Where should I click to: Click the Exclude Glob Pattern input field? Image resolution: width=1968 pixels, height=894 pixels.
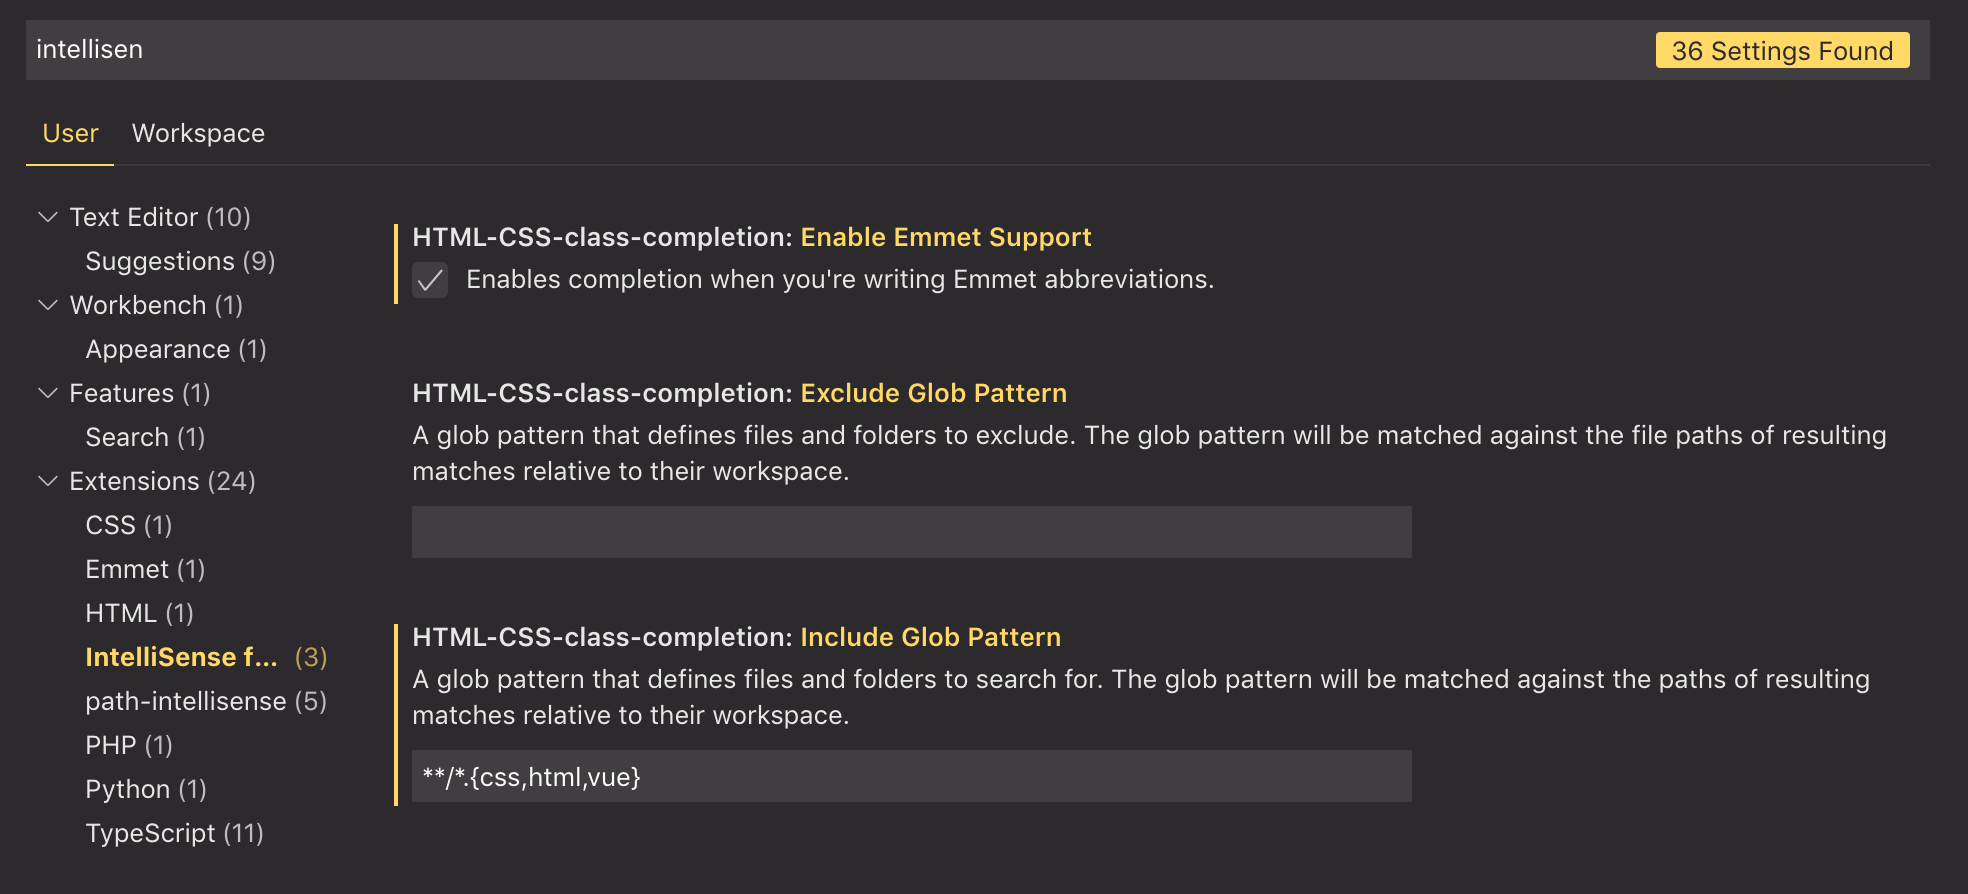(910, 531)
